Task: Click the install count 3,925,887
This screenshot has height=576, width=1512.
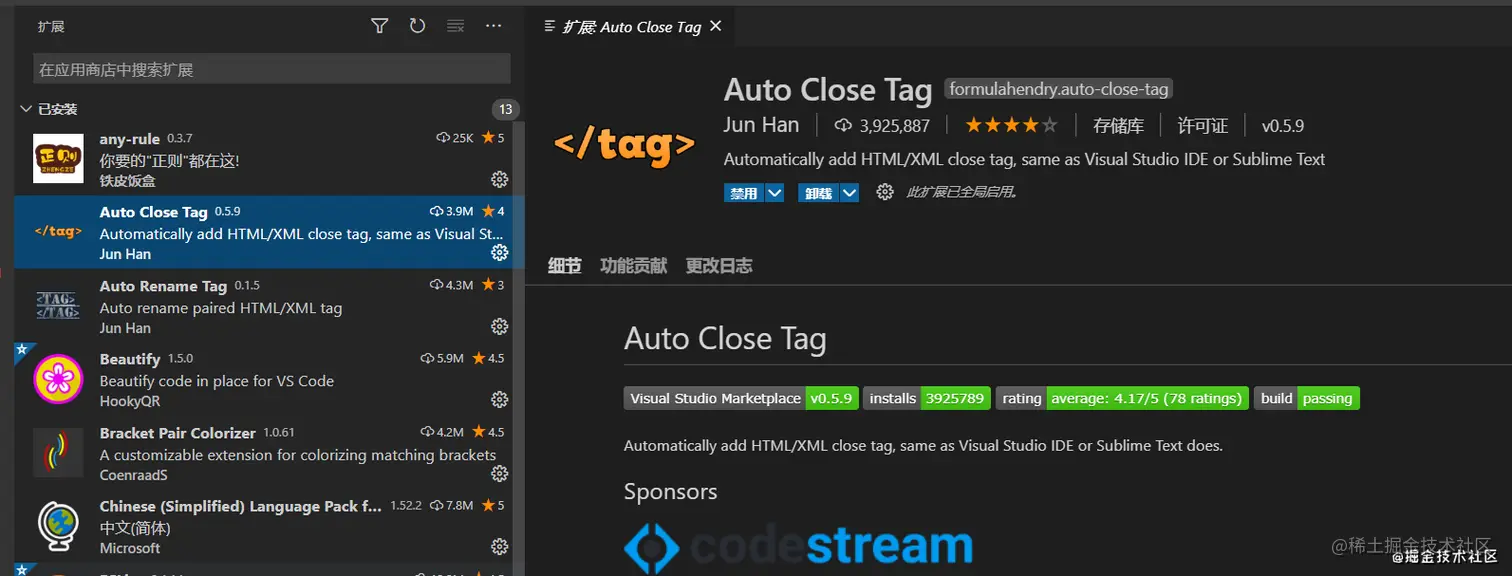Action: (882, 126)
